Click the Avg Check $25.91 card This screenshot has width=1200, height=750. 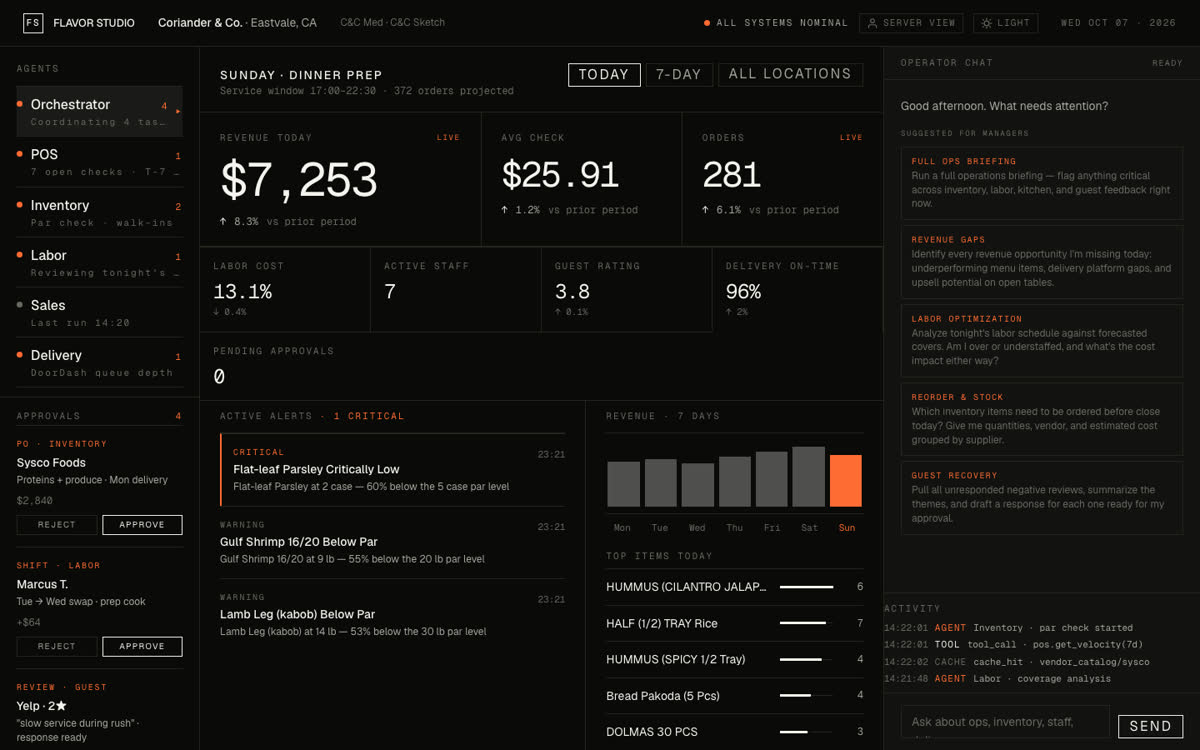coord(582,179)
